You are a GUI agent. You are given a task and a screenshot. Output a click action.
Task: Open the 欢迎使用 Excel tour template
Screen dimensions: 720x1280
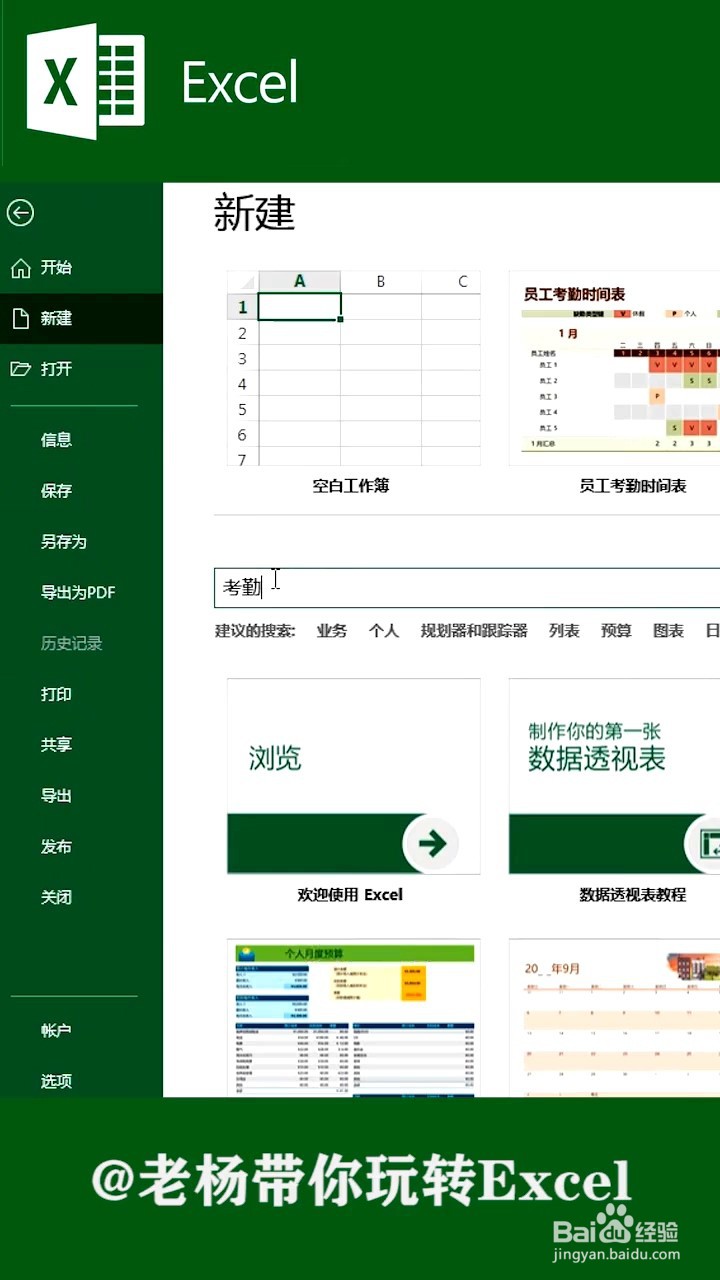coord(354,777)
